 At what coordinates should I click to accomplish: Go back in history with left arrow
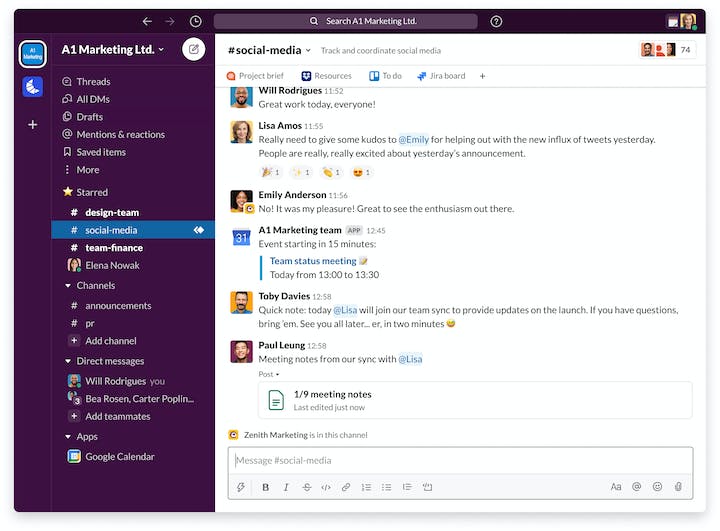[x=147, y=21]
